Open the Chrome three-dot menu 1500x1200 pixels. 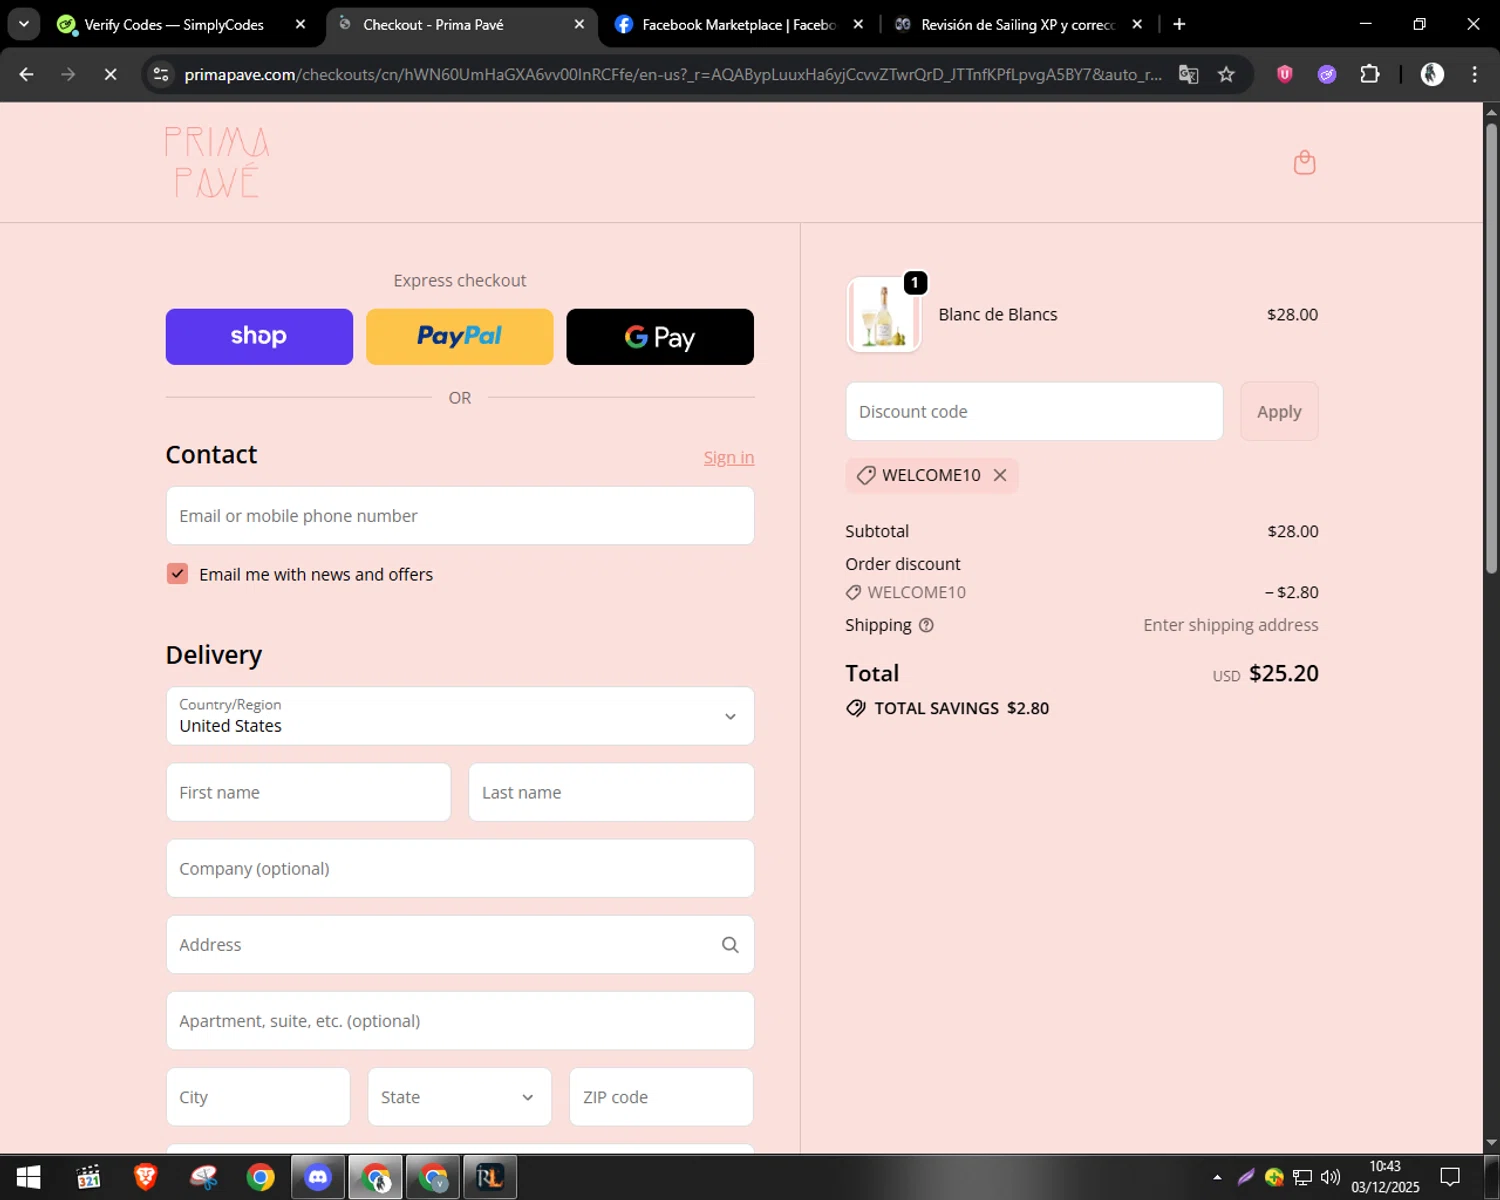(1474, 74)
